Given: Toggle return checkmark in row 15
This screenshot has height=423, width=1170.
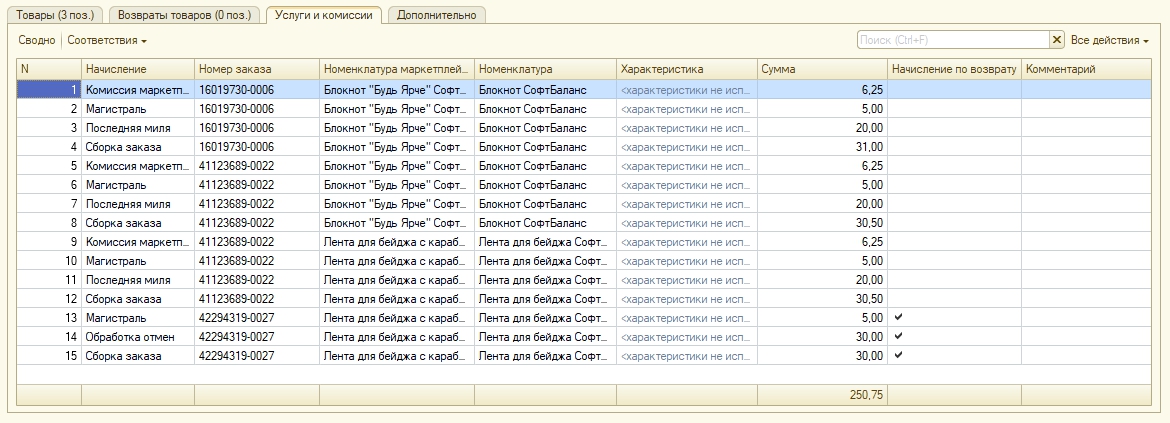Looking at the screenshot, I should (898, 355).
